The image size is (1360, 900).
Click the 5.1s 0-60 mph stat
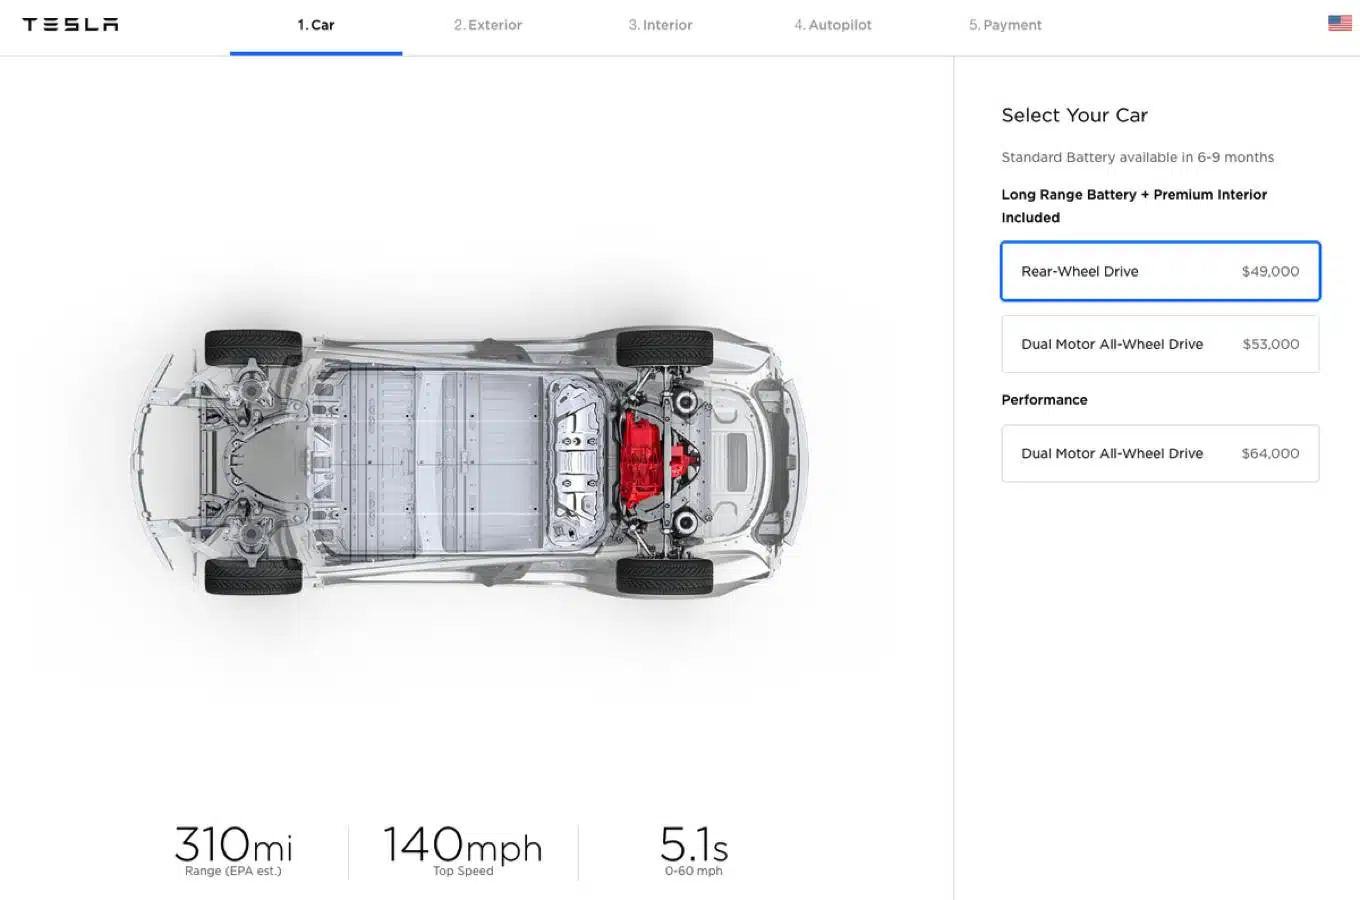694,848
